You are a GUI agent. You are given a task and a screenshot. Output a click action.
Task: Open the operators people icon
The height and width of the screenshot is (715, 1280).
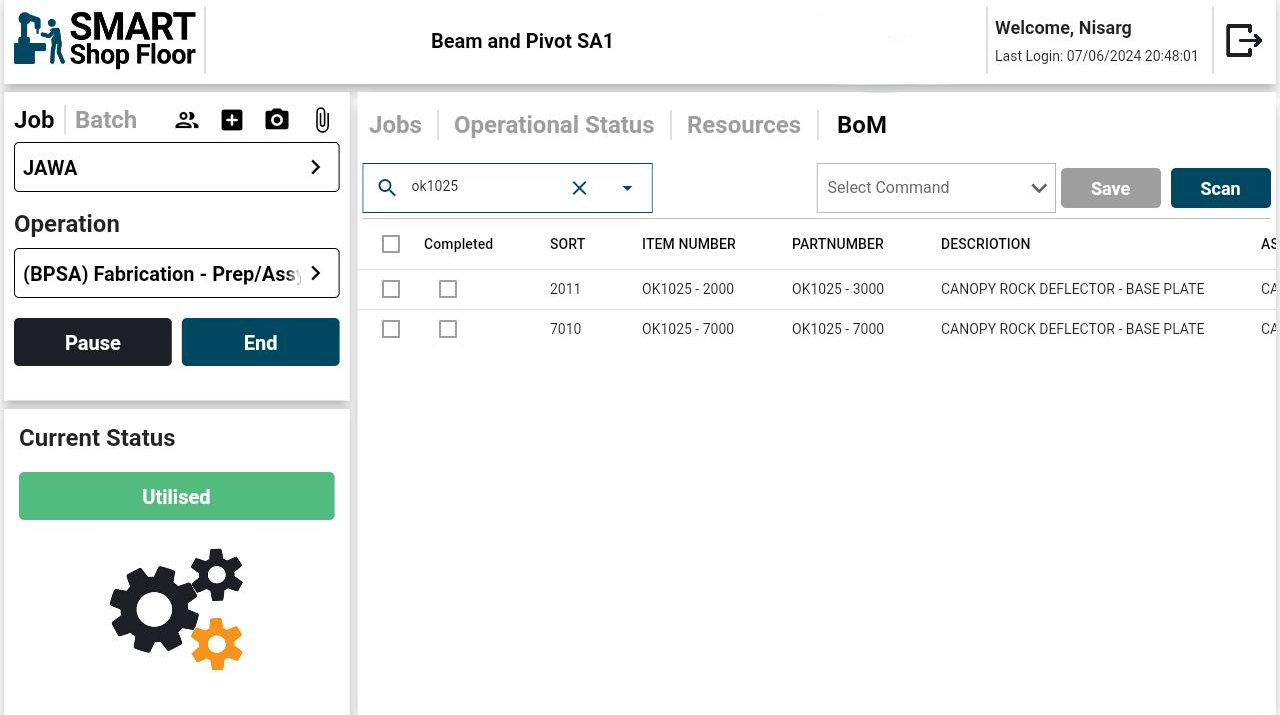click(x=187, y=121)
